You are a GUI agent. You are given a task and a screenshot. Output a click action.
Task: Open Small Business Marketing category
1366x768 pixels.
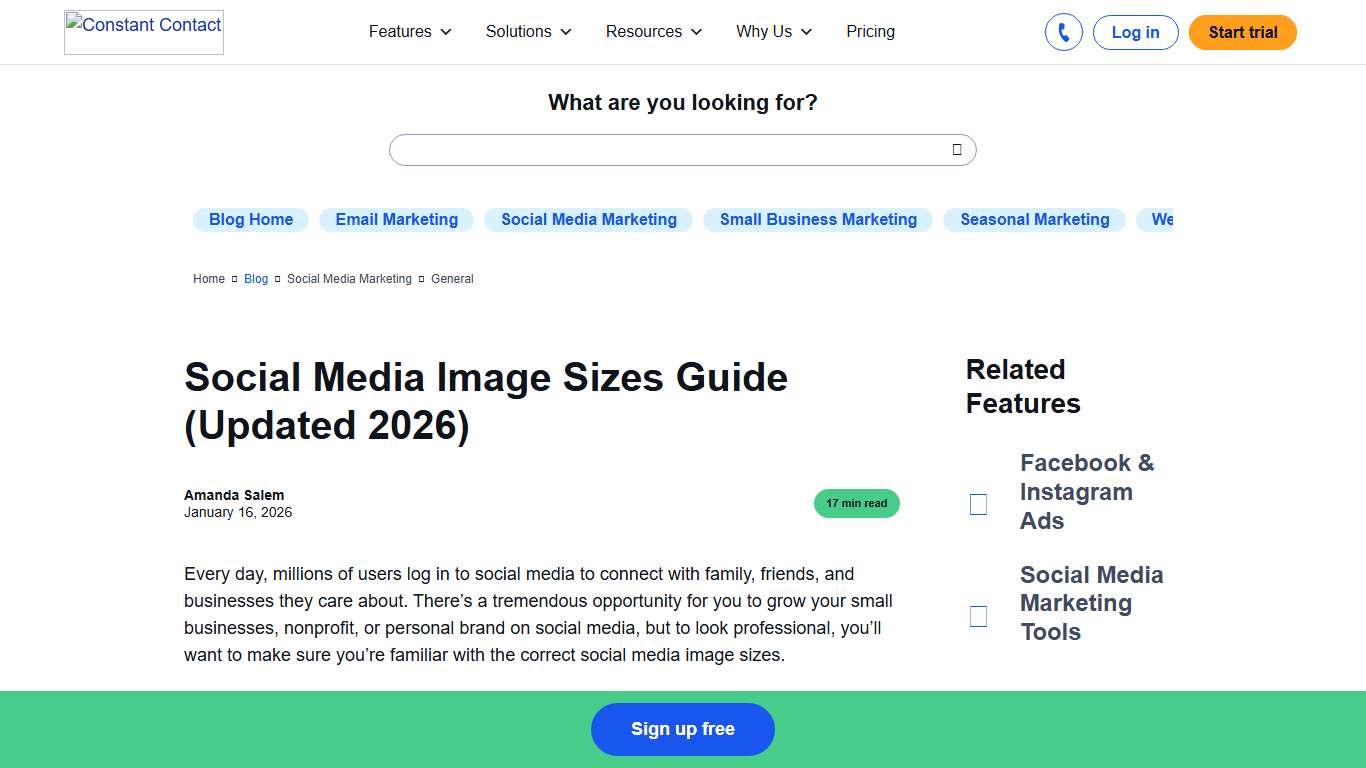[x=817, y=219]
